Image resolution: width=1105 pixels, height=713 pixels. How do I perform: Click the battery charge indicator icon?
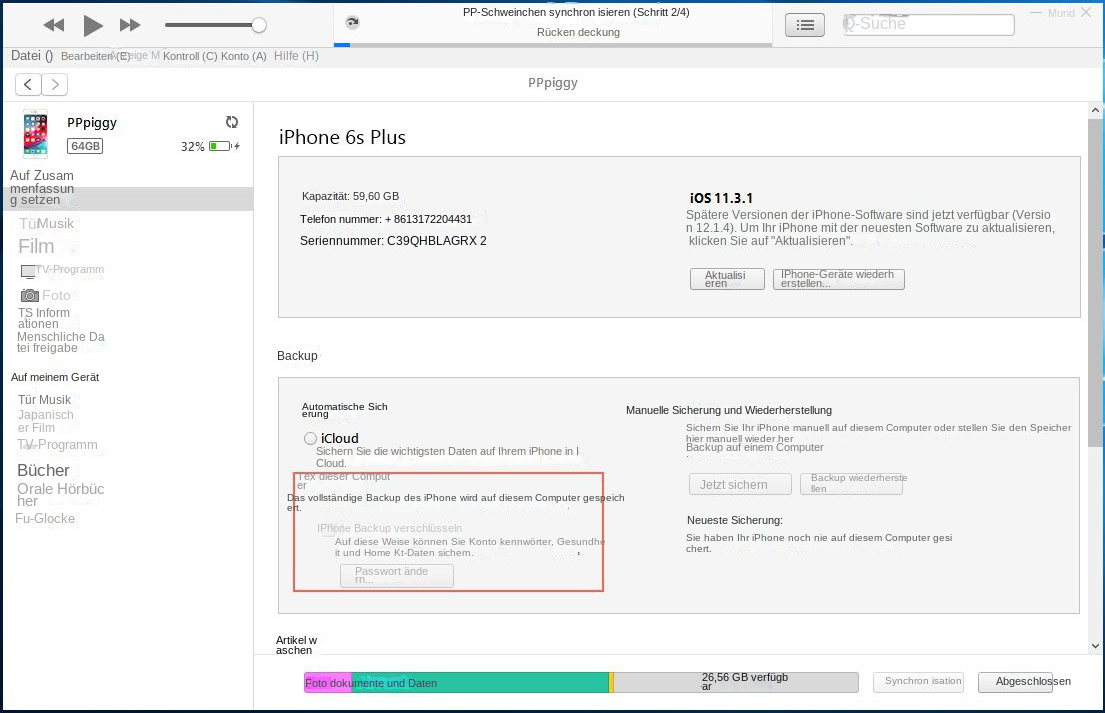[224, 146]
